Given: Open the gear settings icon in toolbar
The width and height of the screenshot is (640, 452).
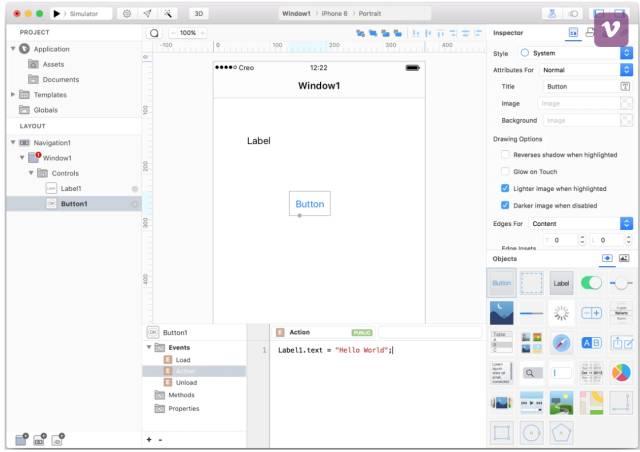Looking at the screenshot, I should tap(127, 13).
